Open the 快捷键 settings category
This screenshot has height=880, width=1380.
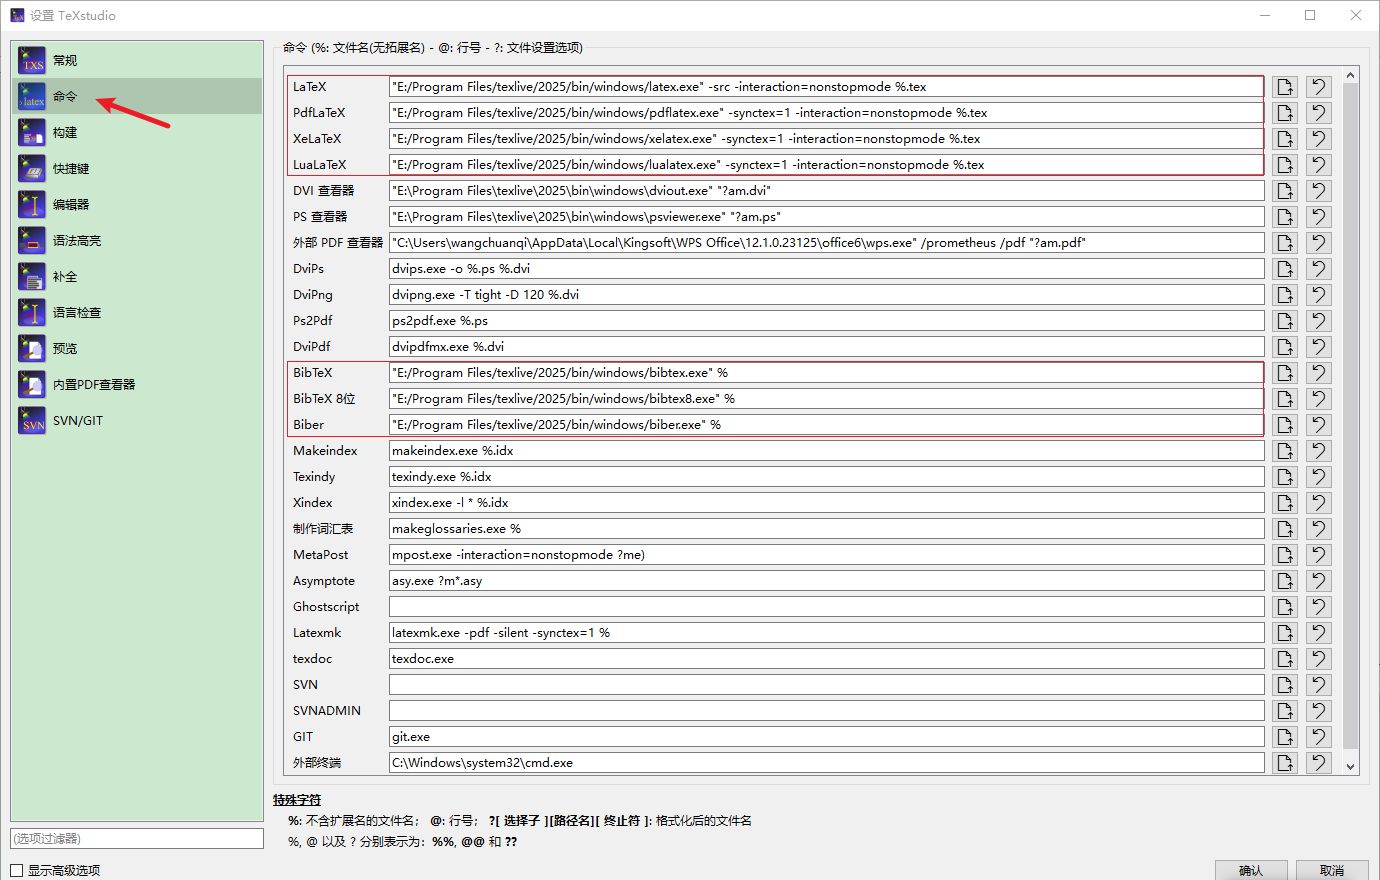(137, 168)
